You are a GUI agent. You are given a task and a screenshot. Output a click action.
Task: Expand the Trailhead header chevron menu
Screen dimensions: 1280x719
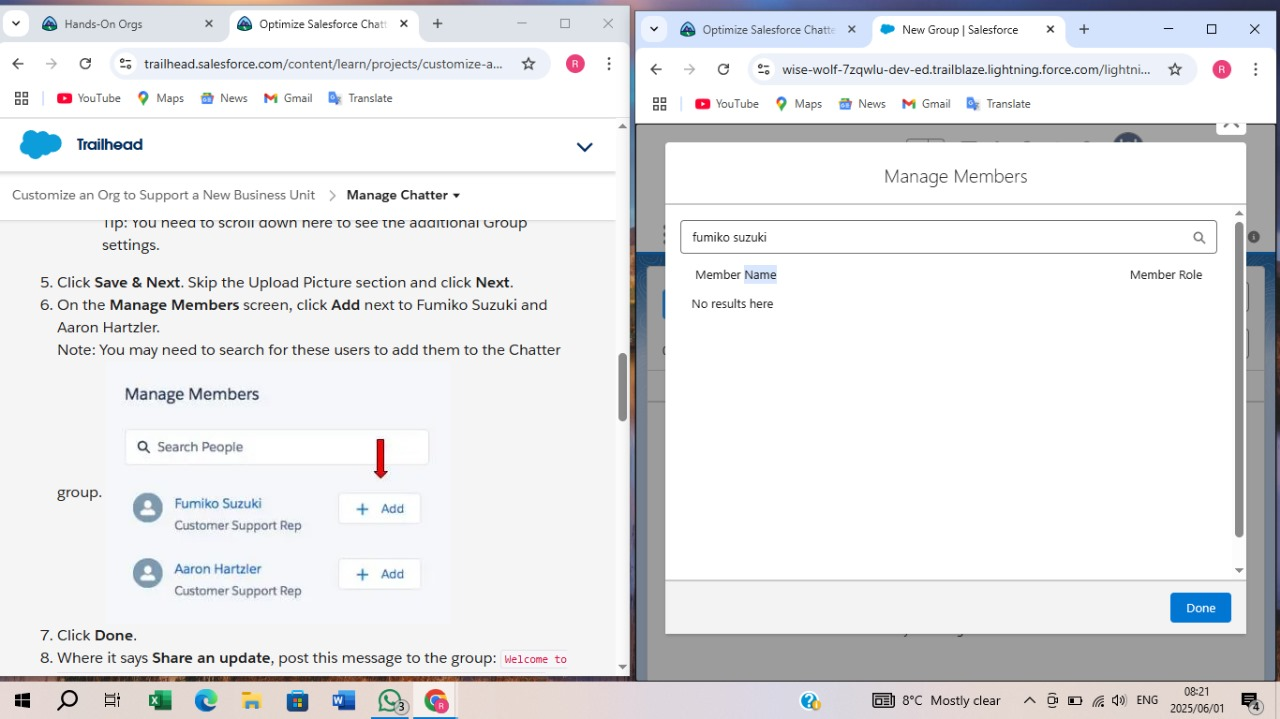coord(585,146)
